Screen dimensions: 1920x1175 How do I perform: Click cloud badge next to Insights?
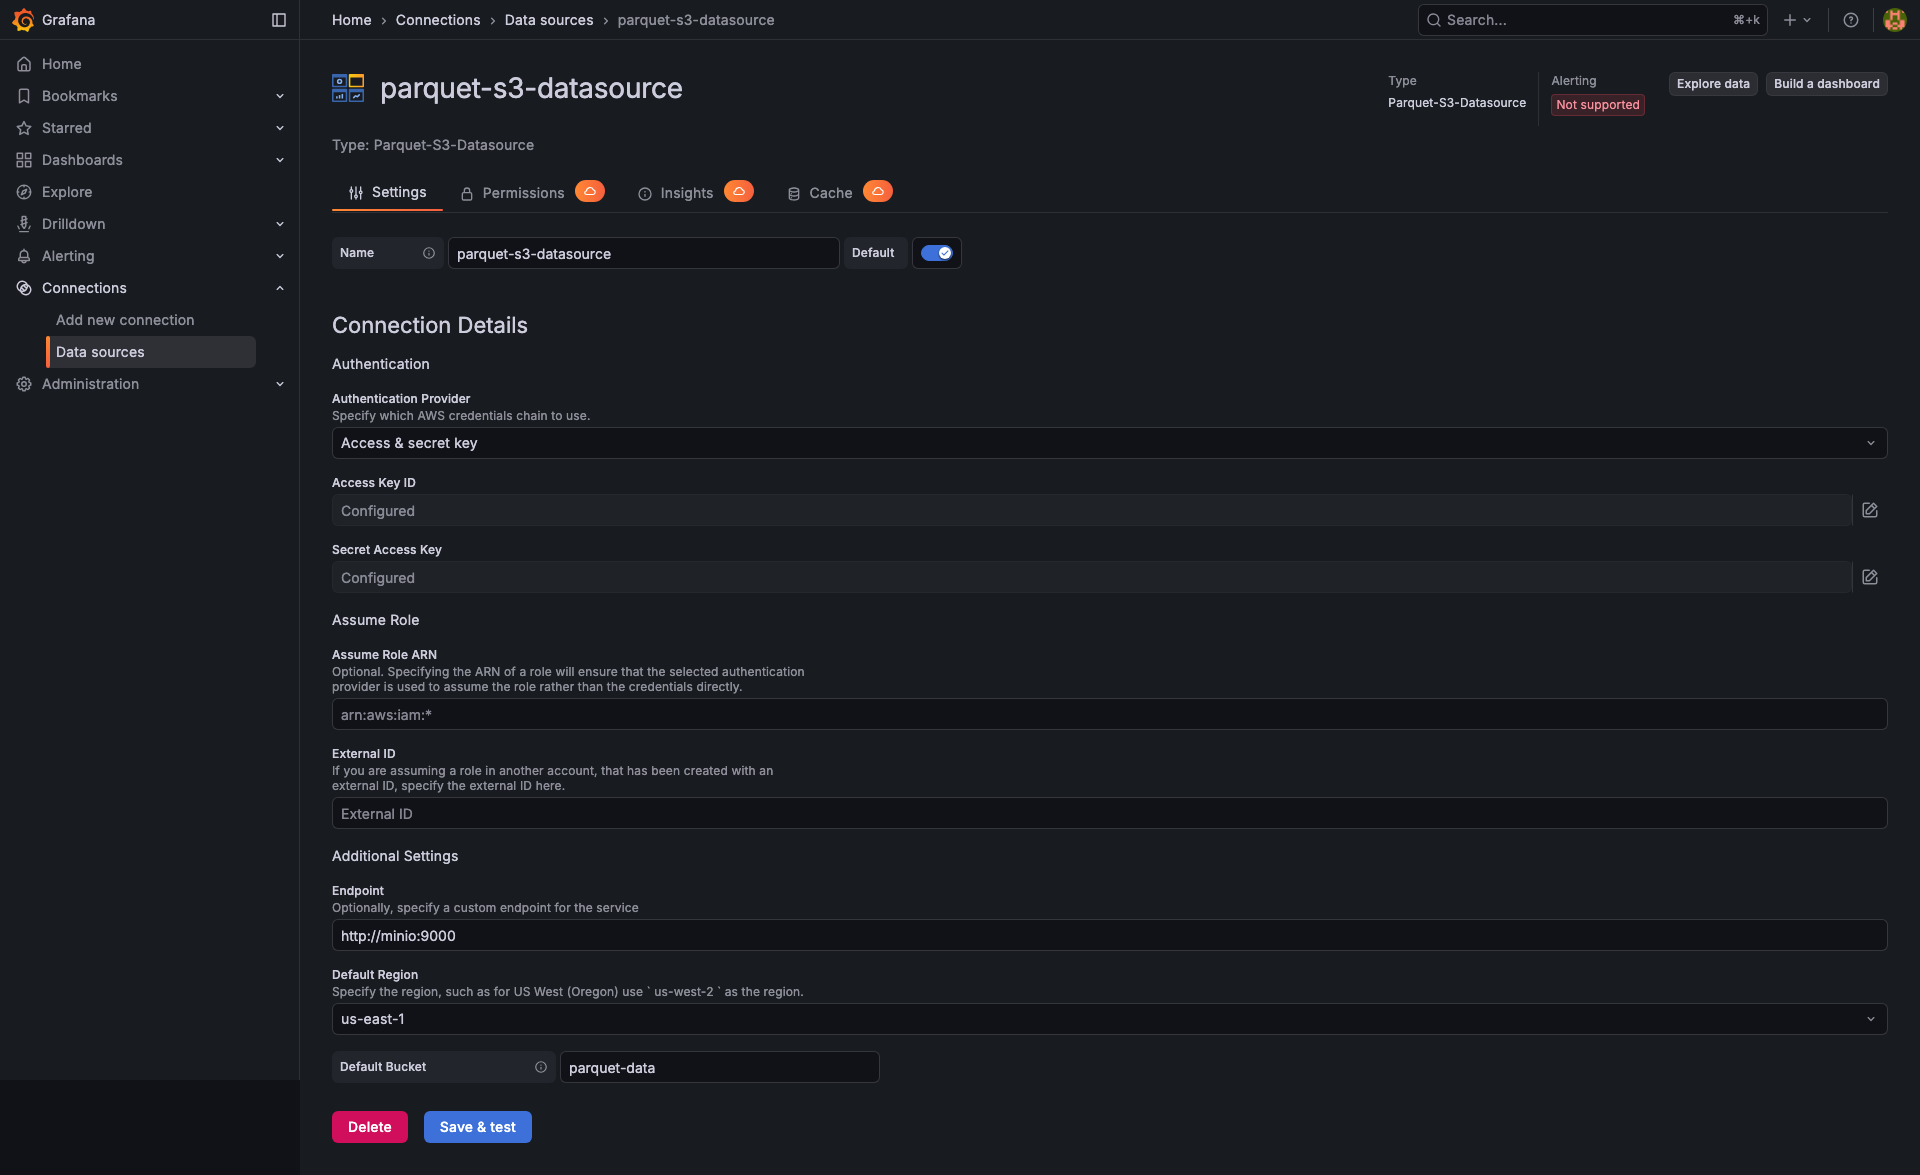739,191
